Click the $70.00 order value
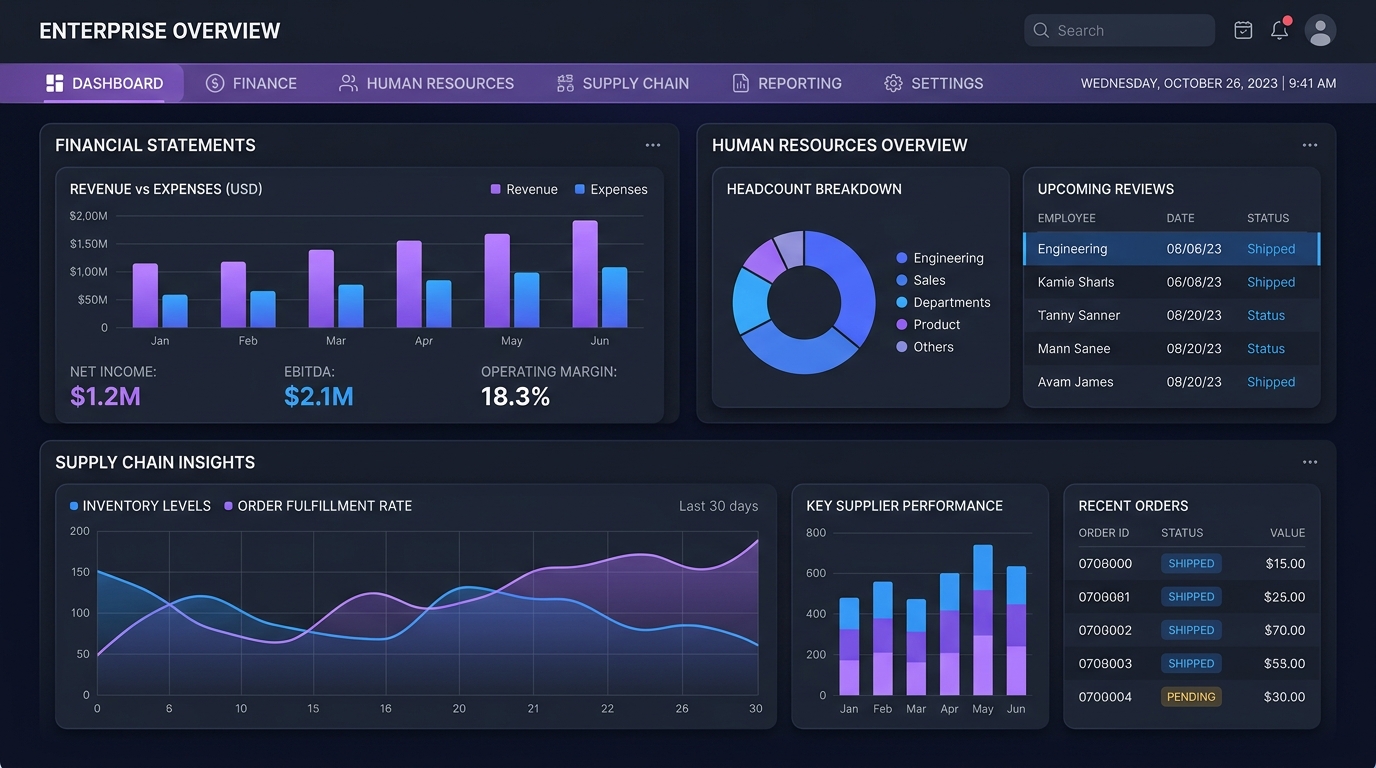 pyautogui.click(x=1285, y=630)
